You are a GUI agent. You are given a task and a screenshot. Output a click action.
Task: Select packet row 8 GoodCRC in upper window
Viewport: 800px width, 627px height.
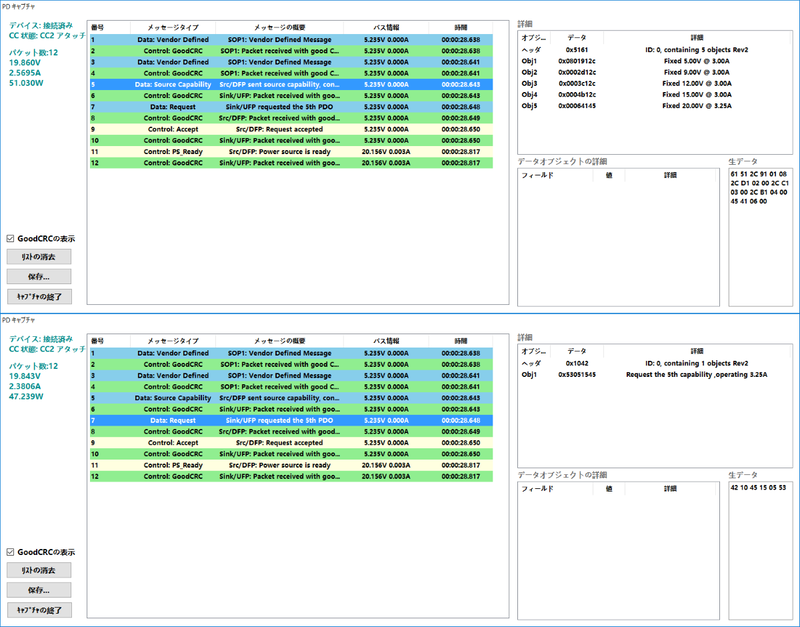[x=291, y=118]
